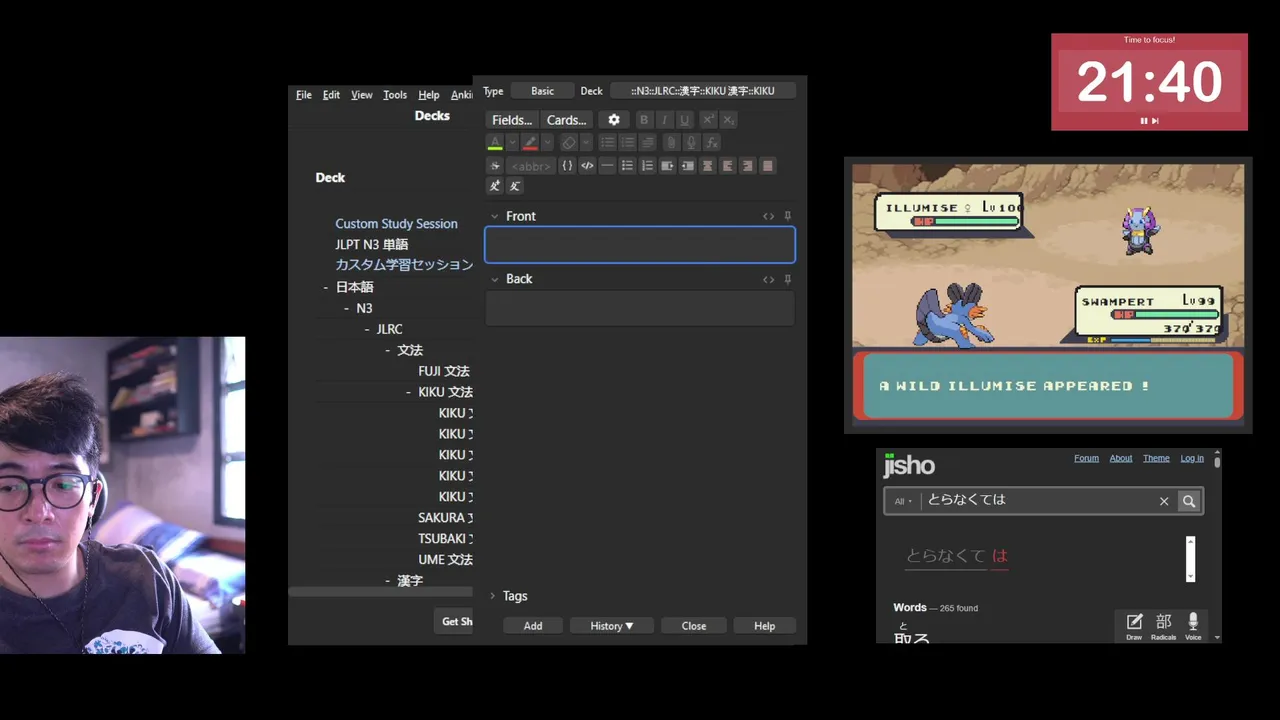
Task: Open the Custom Study Session deck
Action: pos(396,224)
